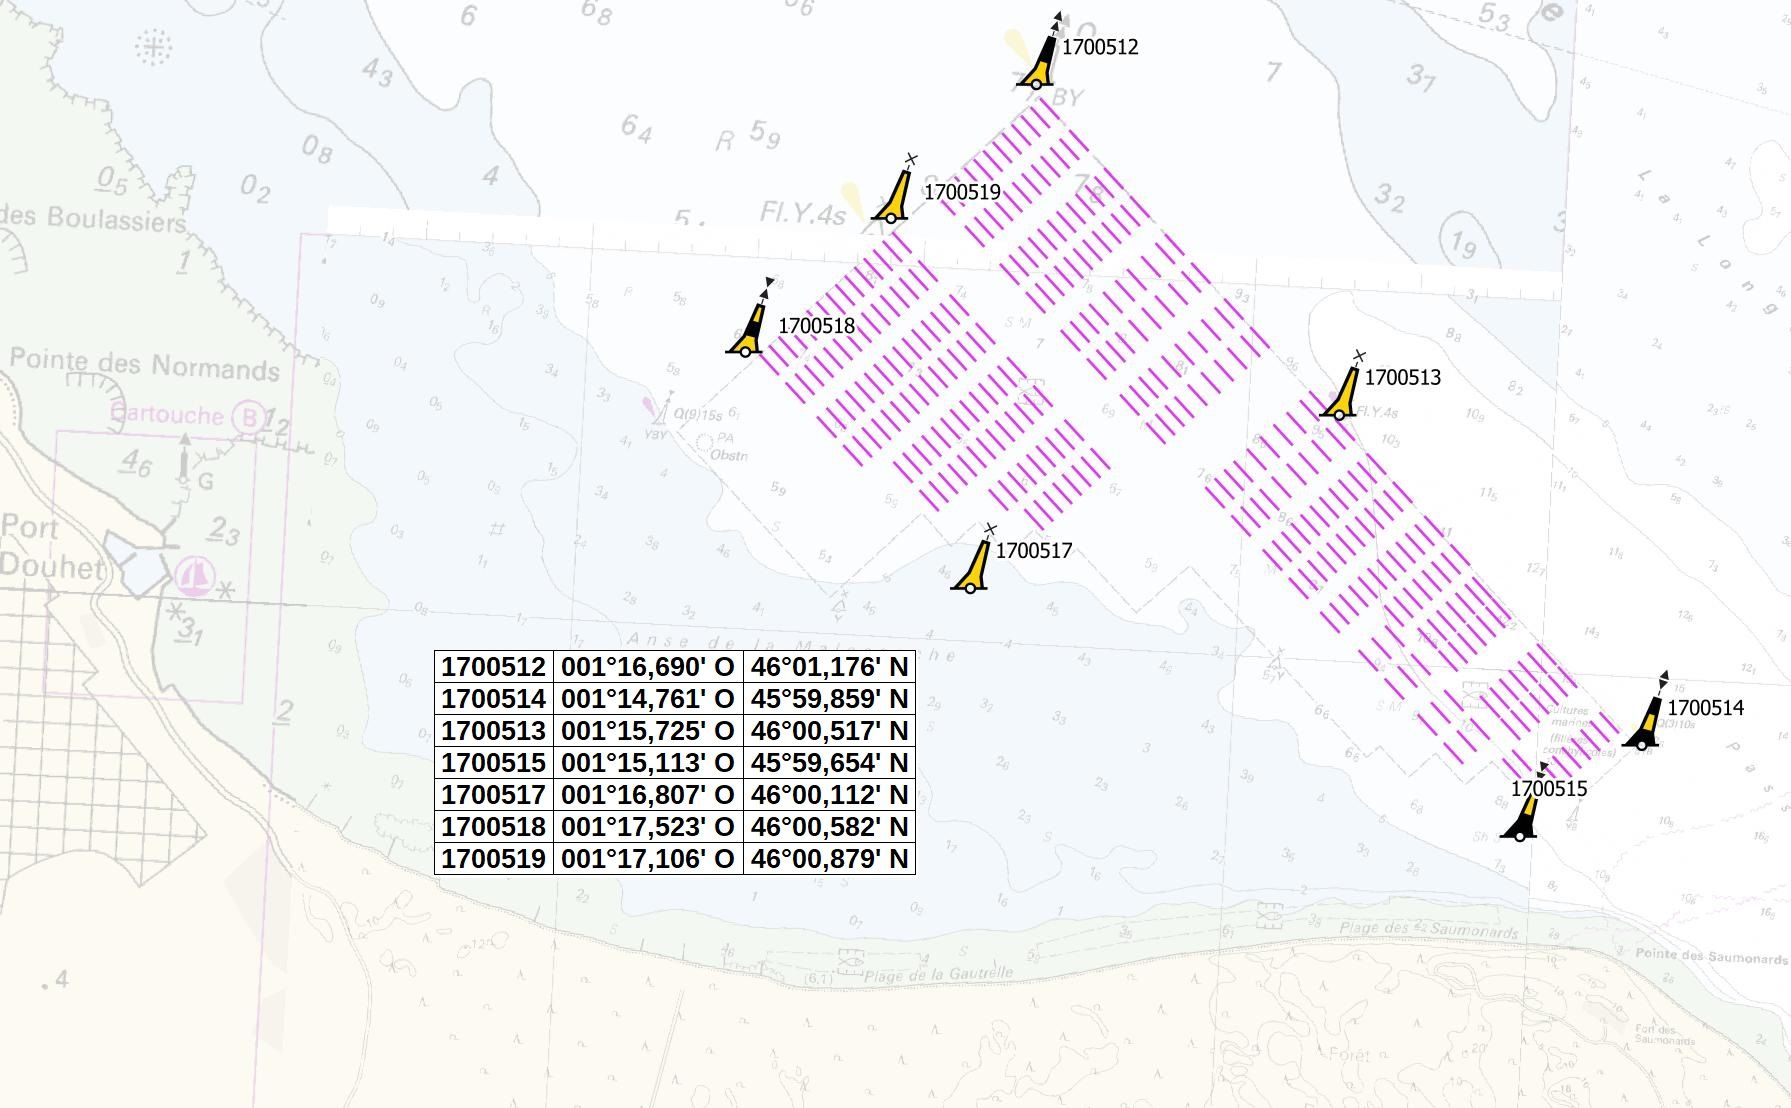Select the green beacon symbol marked G

(x=183, y=462)
